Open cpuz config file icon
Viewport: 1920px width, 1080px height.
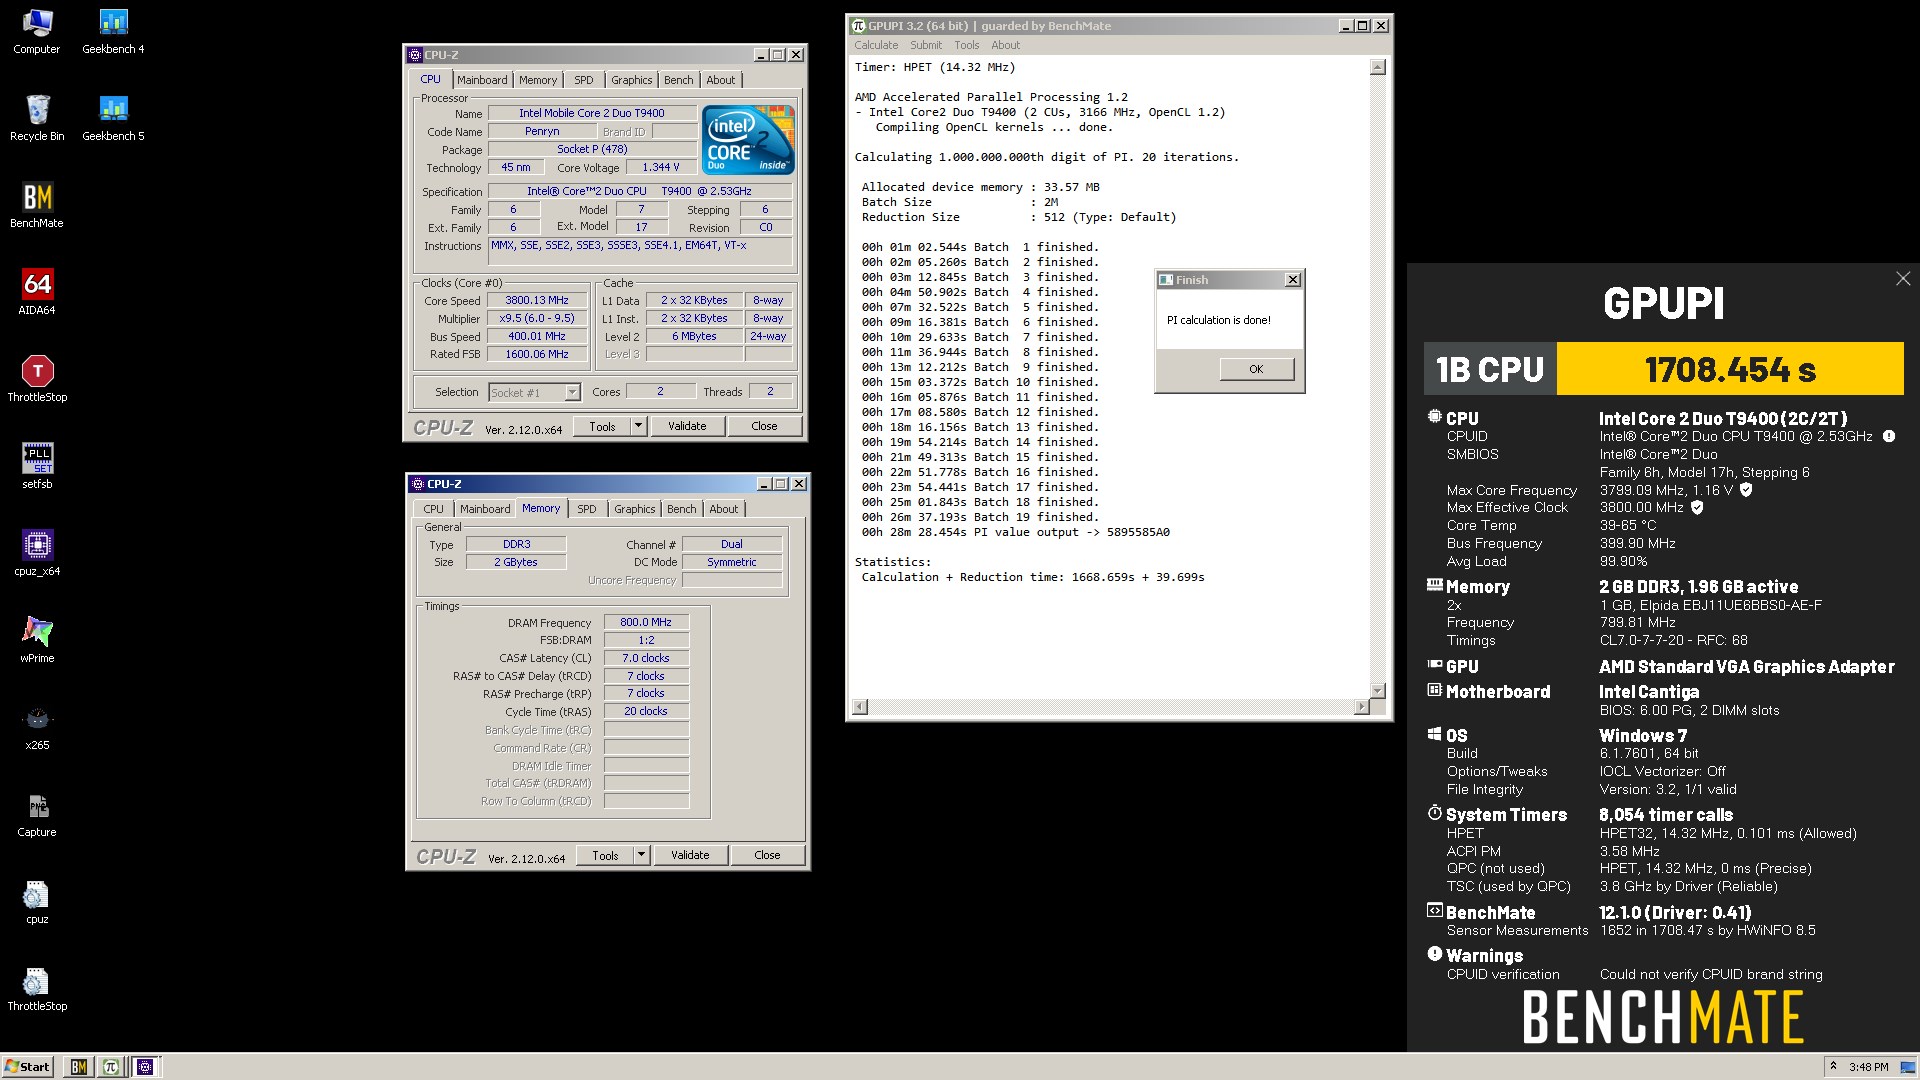(37, 901)
